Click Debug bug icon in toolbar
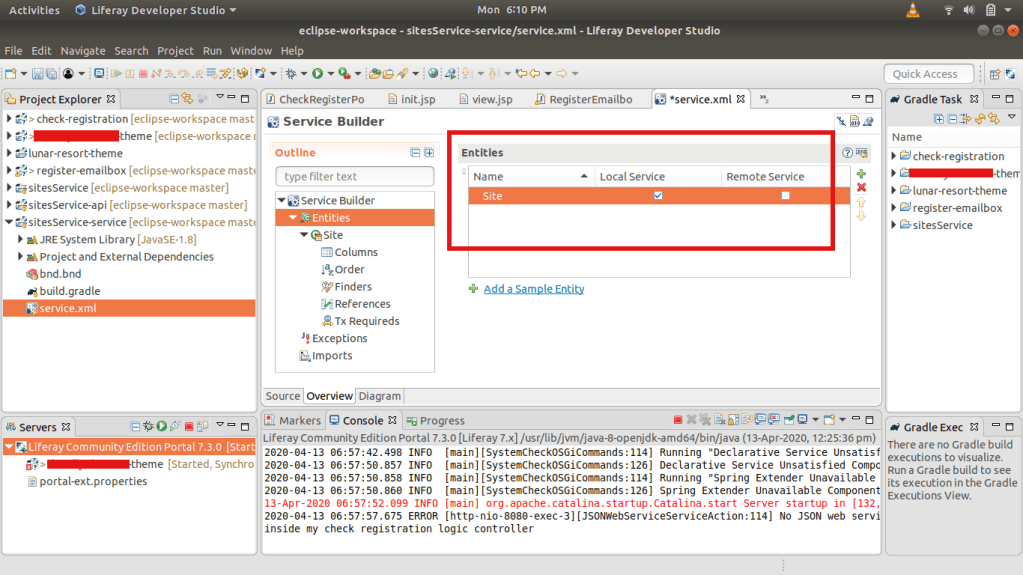This screenshot has width=1023, height=575. tap(290, 74)
